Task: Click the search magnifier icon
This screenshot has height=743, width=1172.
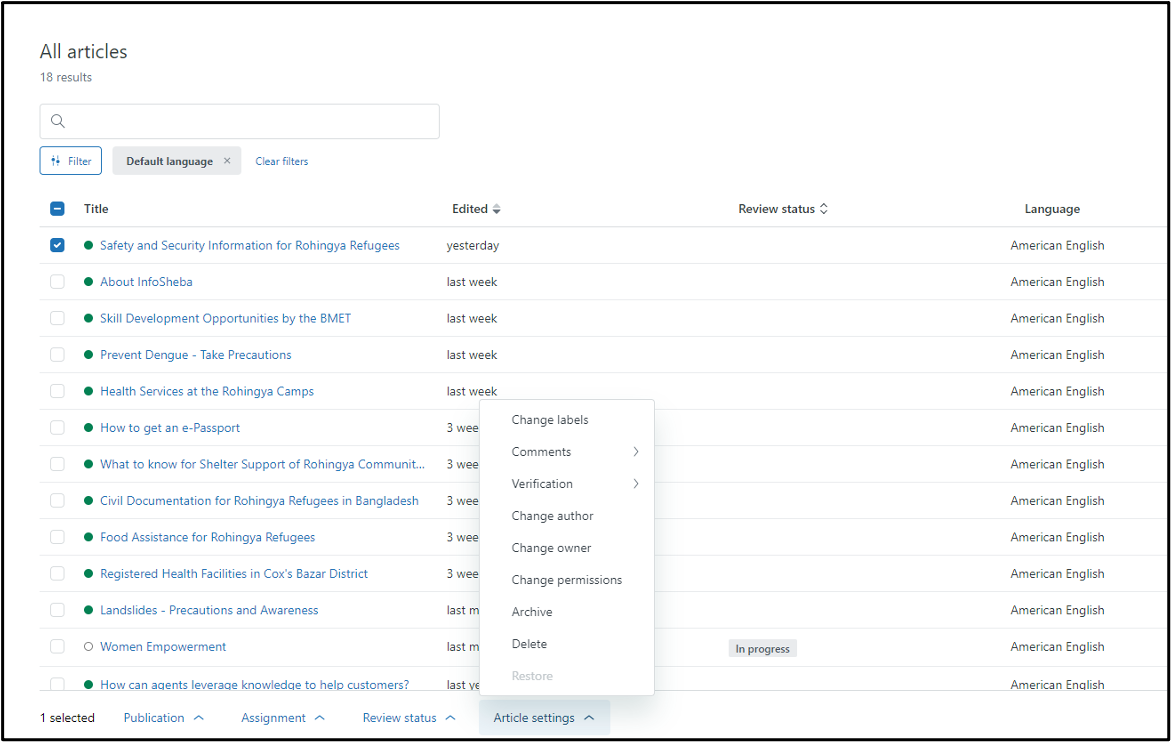Action: (x=58, y=121)
